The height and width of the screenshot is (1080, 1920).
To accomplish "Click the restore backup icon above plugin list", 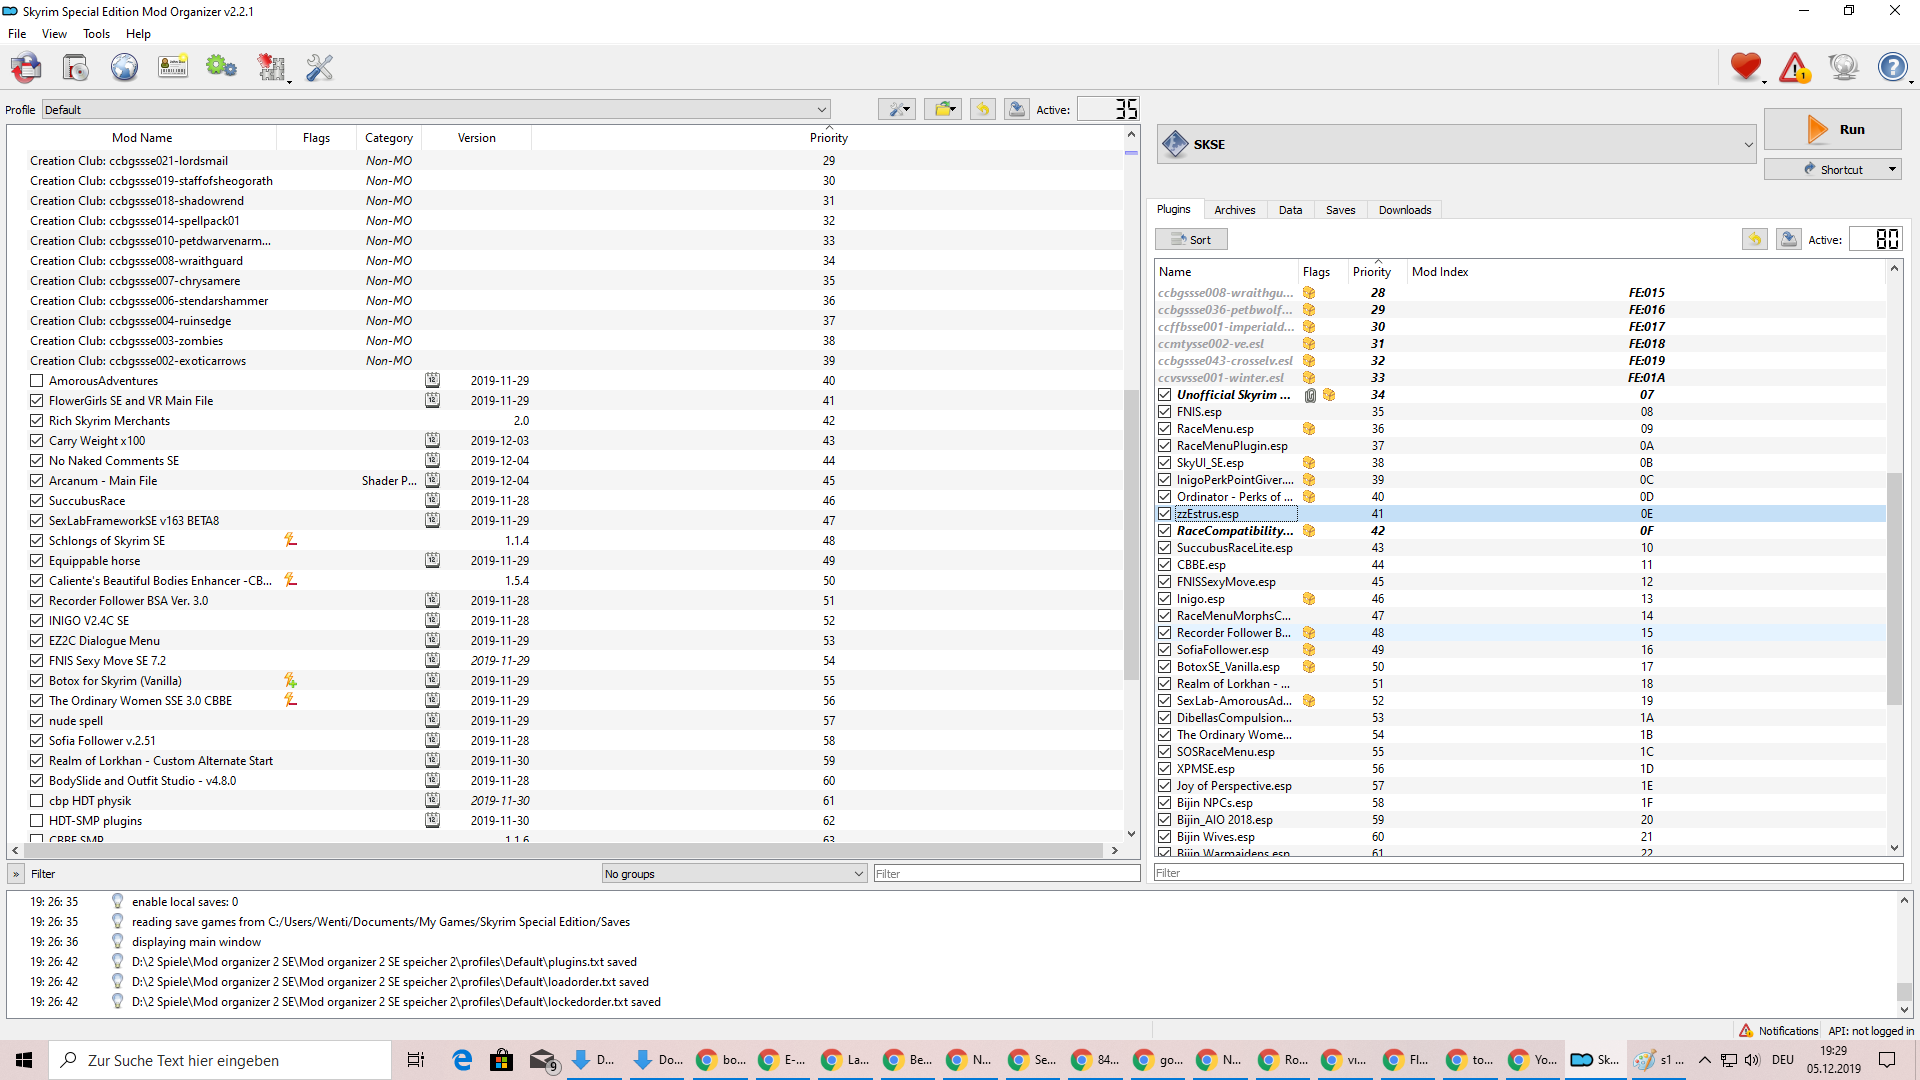I will point(1755,239).
